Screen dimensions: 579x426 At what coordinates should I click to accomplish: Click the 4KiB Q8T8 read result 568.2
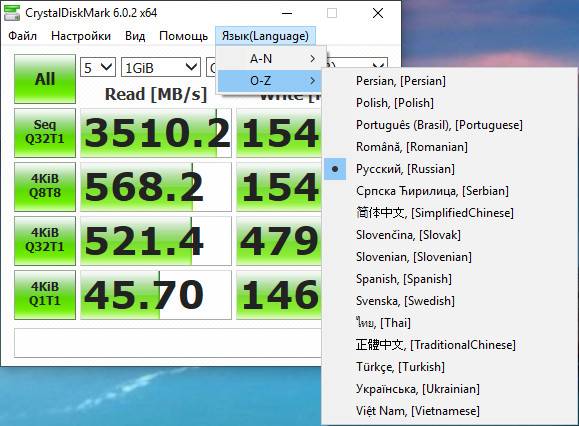pos(156,187)
